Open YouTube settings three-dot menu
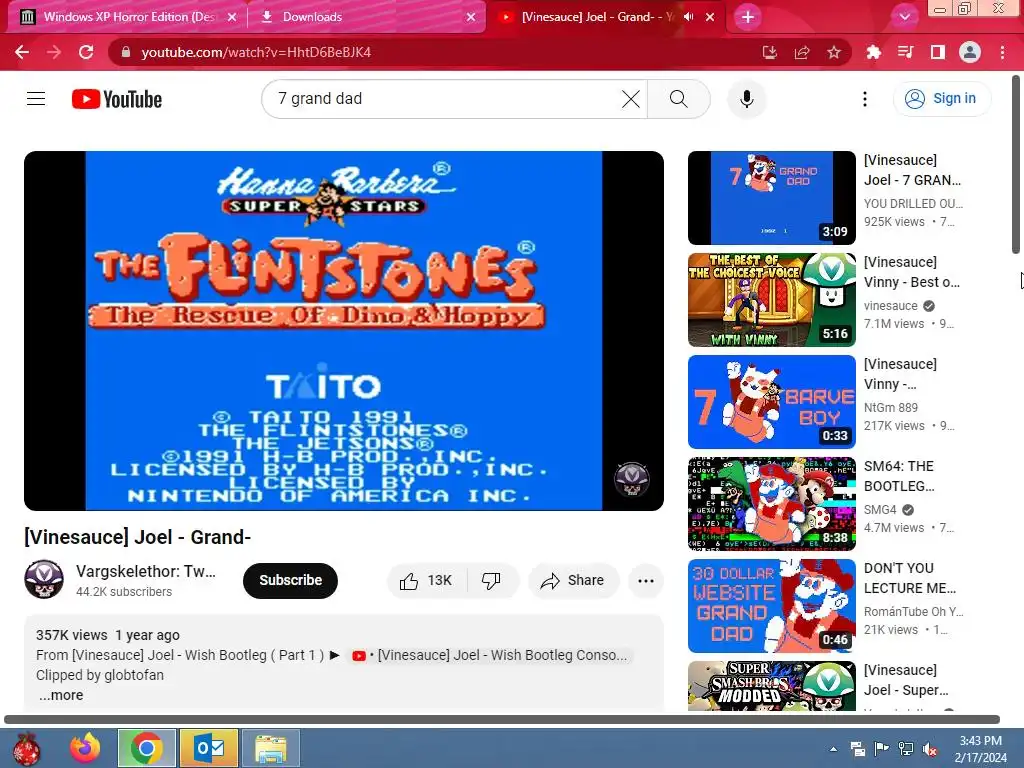 pyautogui.click(x=865, y=99)
